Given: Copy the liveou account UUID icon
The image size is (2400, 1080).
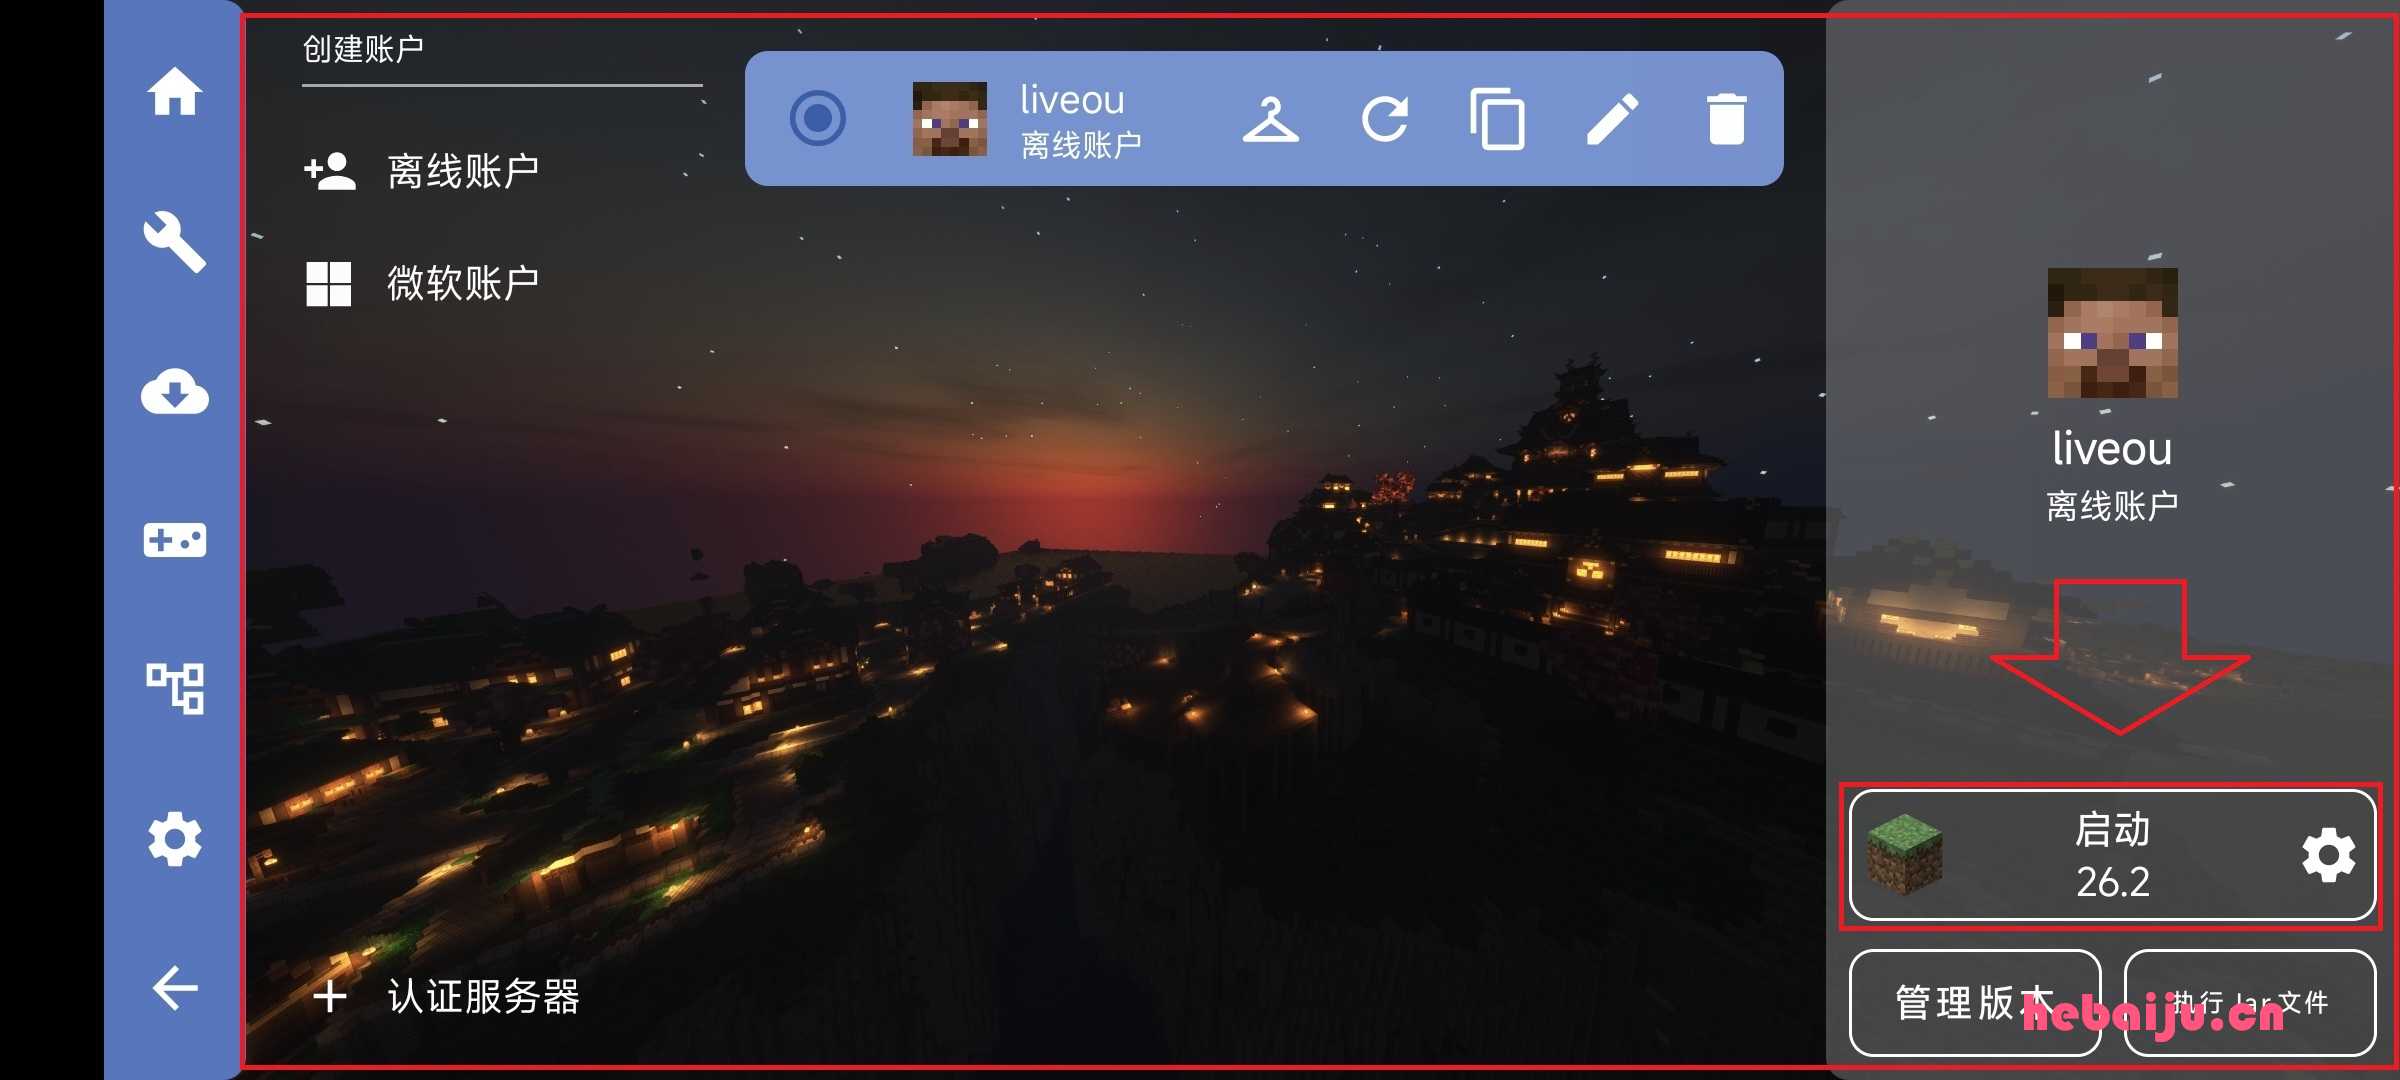Looking at the screenshot, I should coord(1497,119).
